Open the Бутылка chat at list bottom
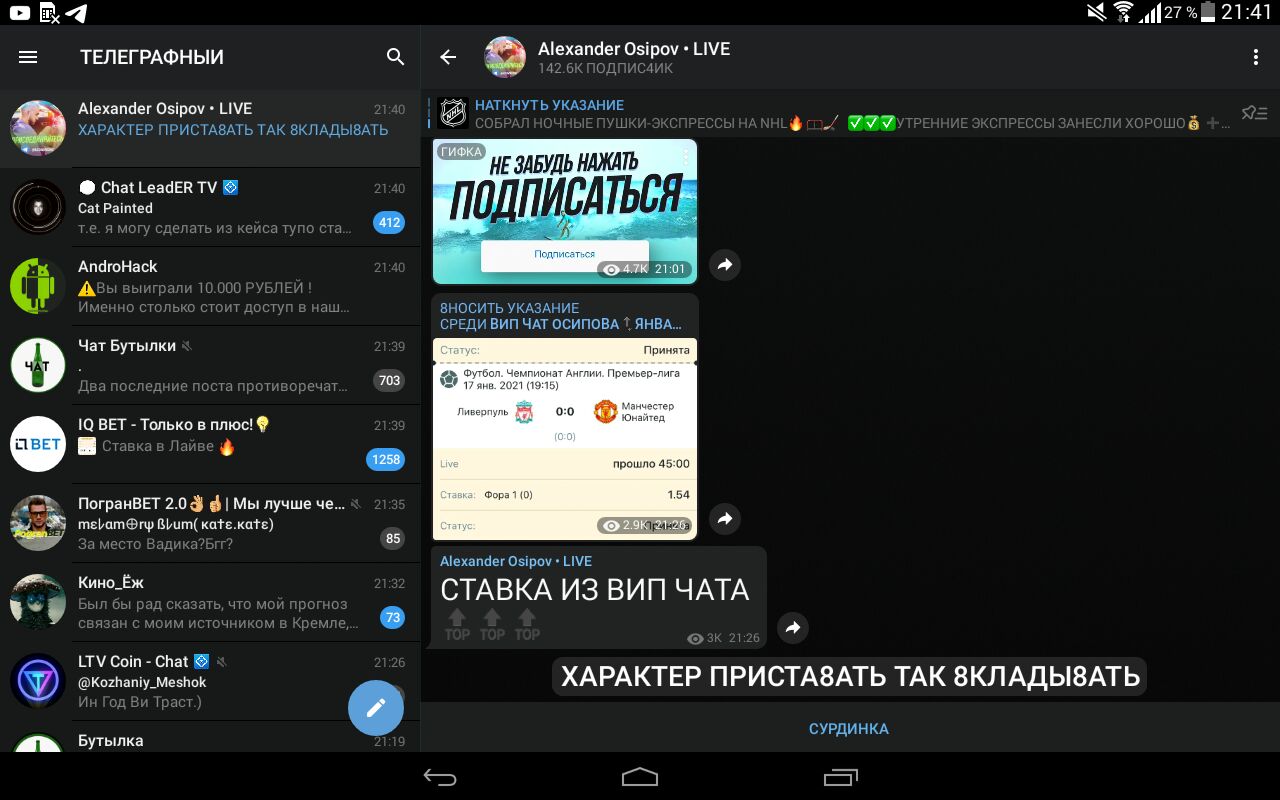1280x800 pixels. pyautogui.click(x=210, y=737)
